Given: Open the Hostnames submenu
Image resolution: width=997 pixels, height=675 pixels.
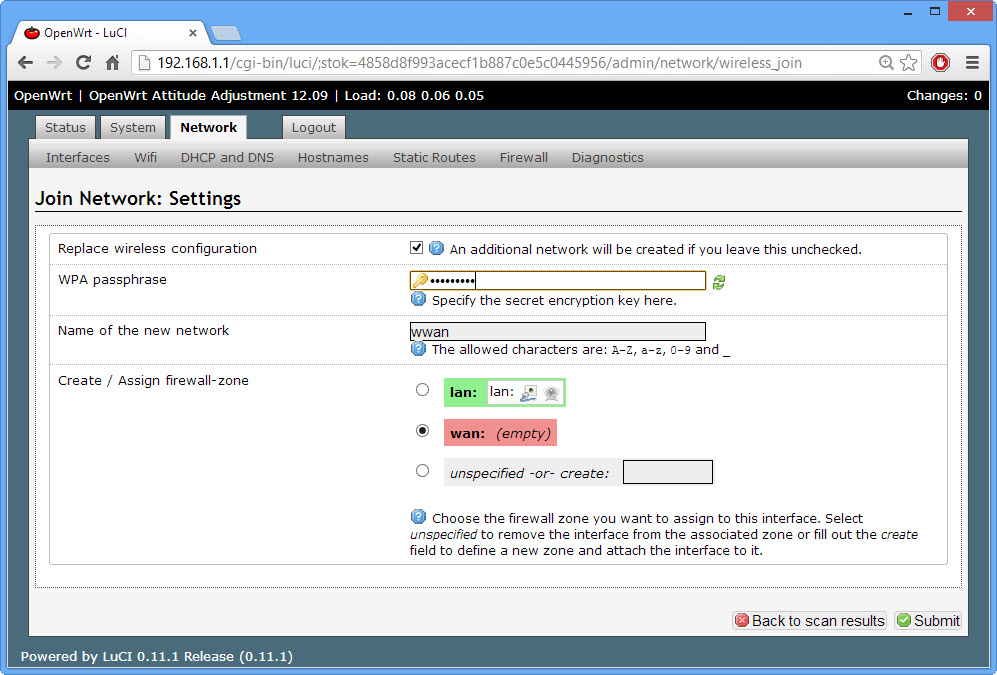Looking at the screenshot, I should pyautogui.click(x=333, y=157).
